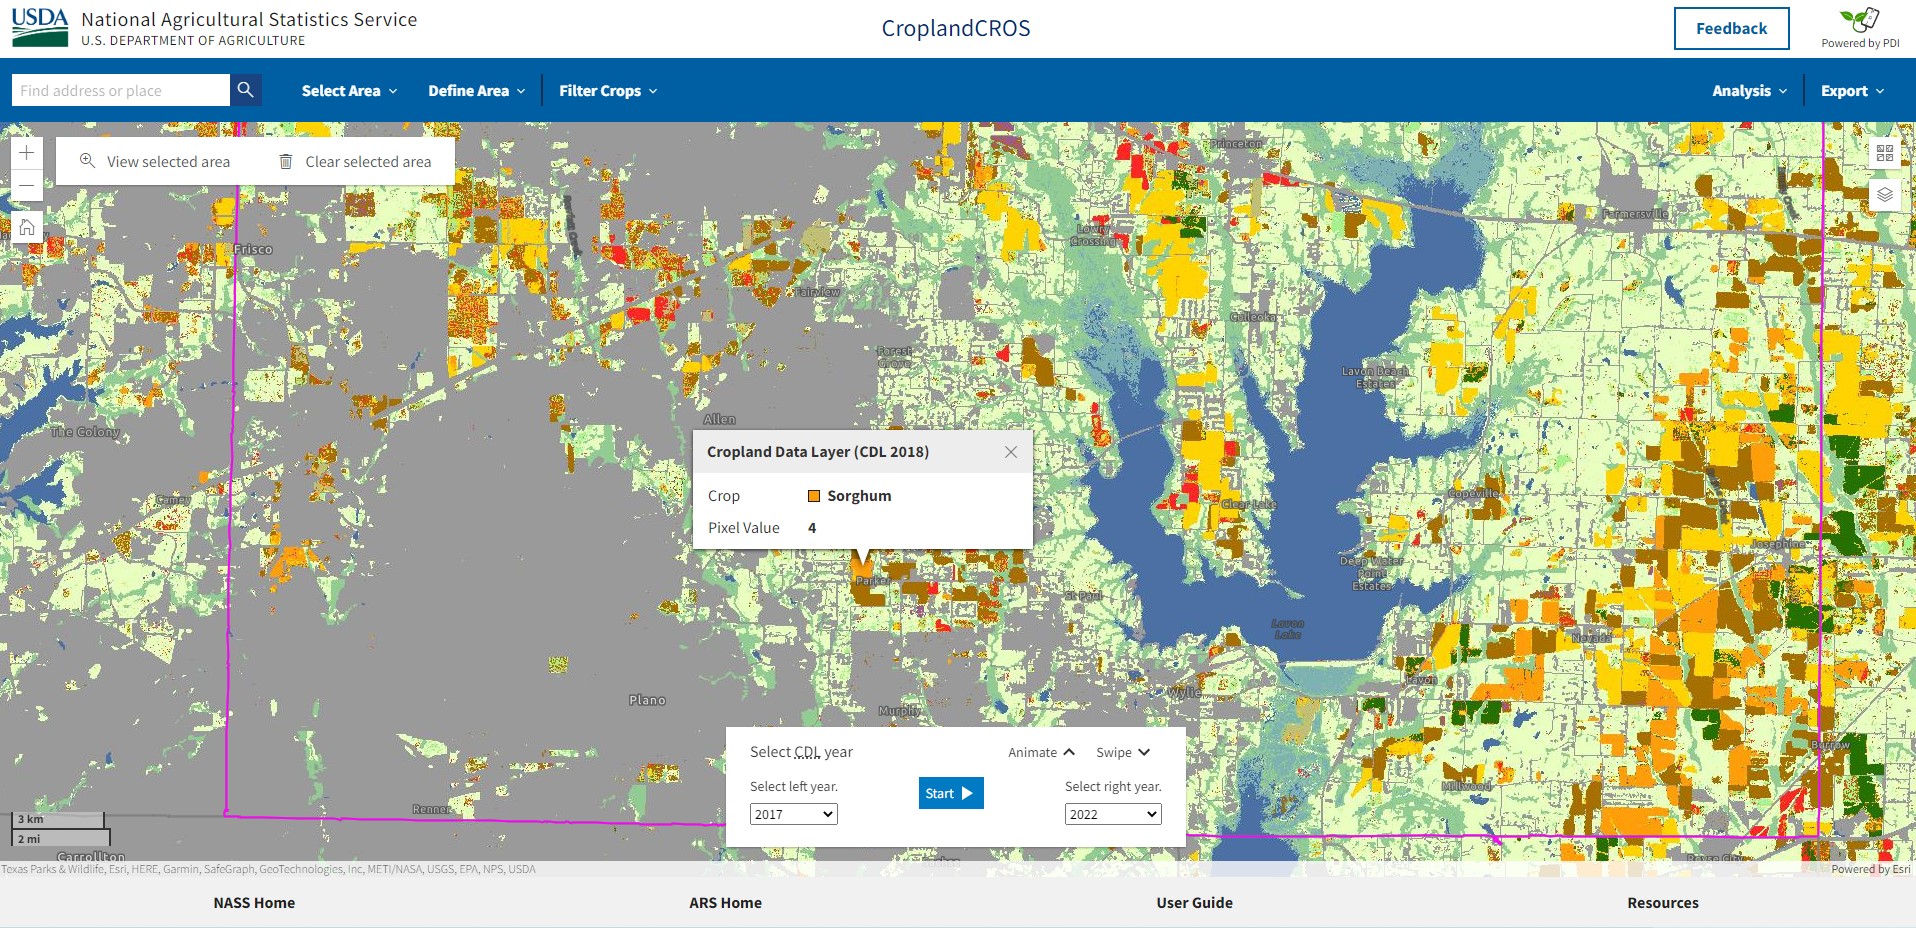Viewport: 1916px width, 928px height.
Task: Click the Wylie label on map
Action: [x=1184, y=692]
